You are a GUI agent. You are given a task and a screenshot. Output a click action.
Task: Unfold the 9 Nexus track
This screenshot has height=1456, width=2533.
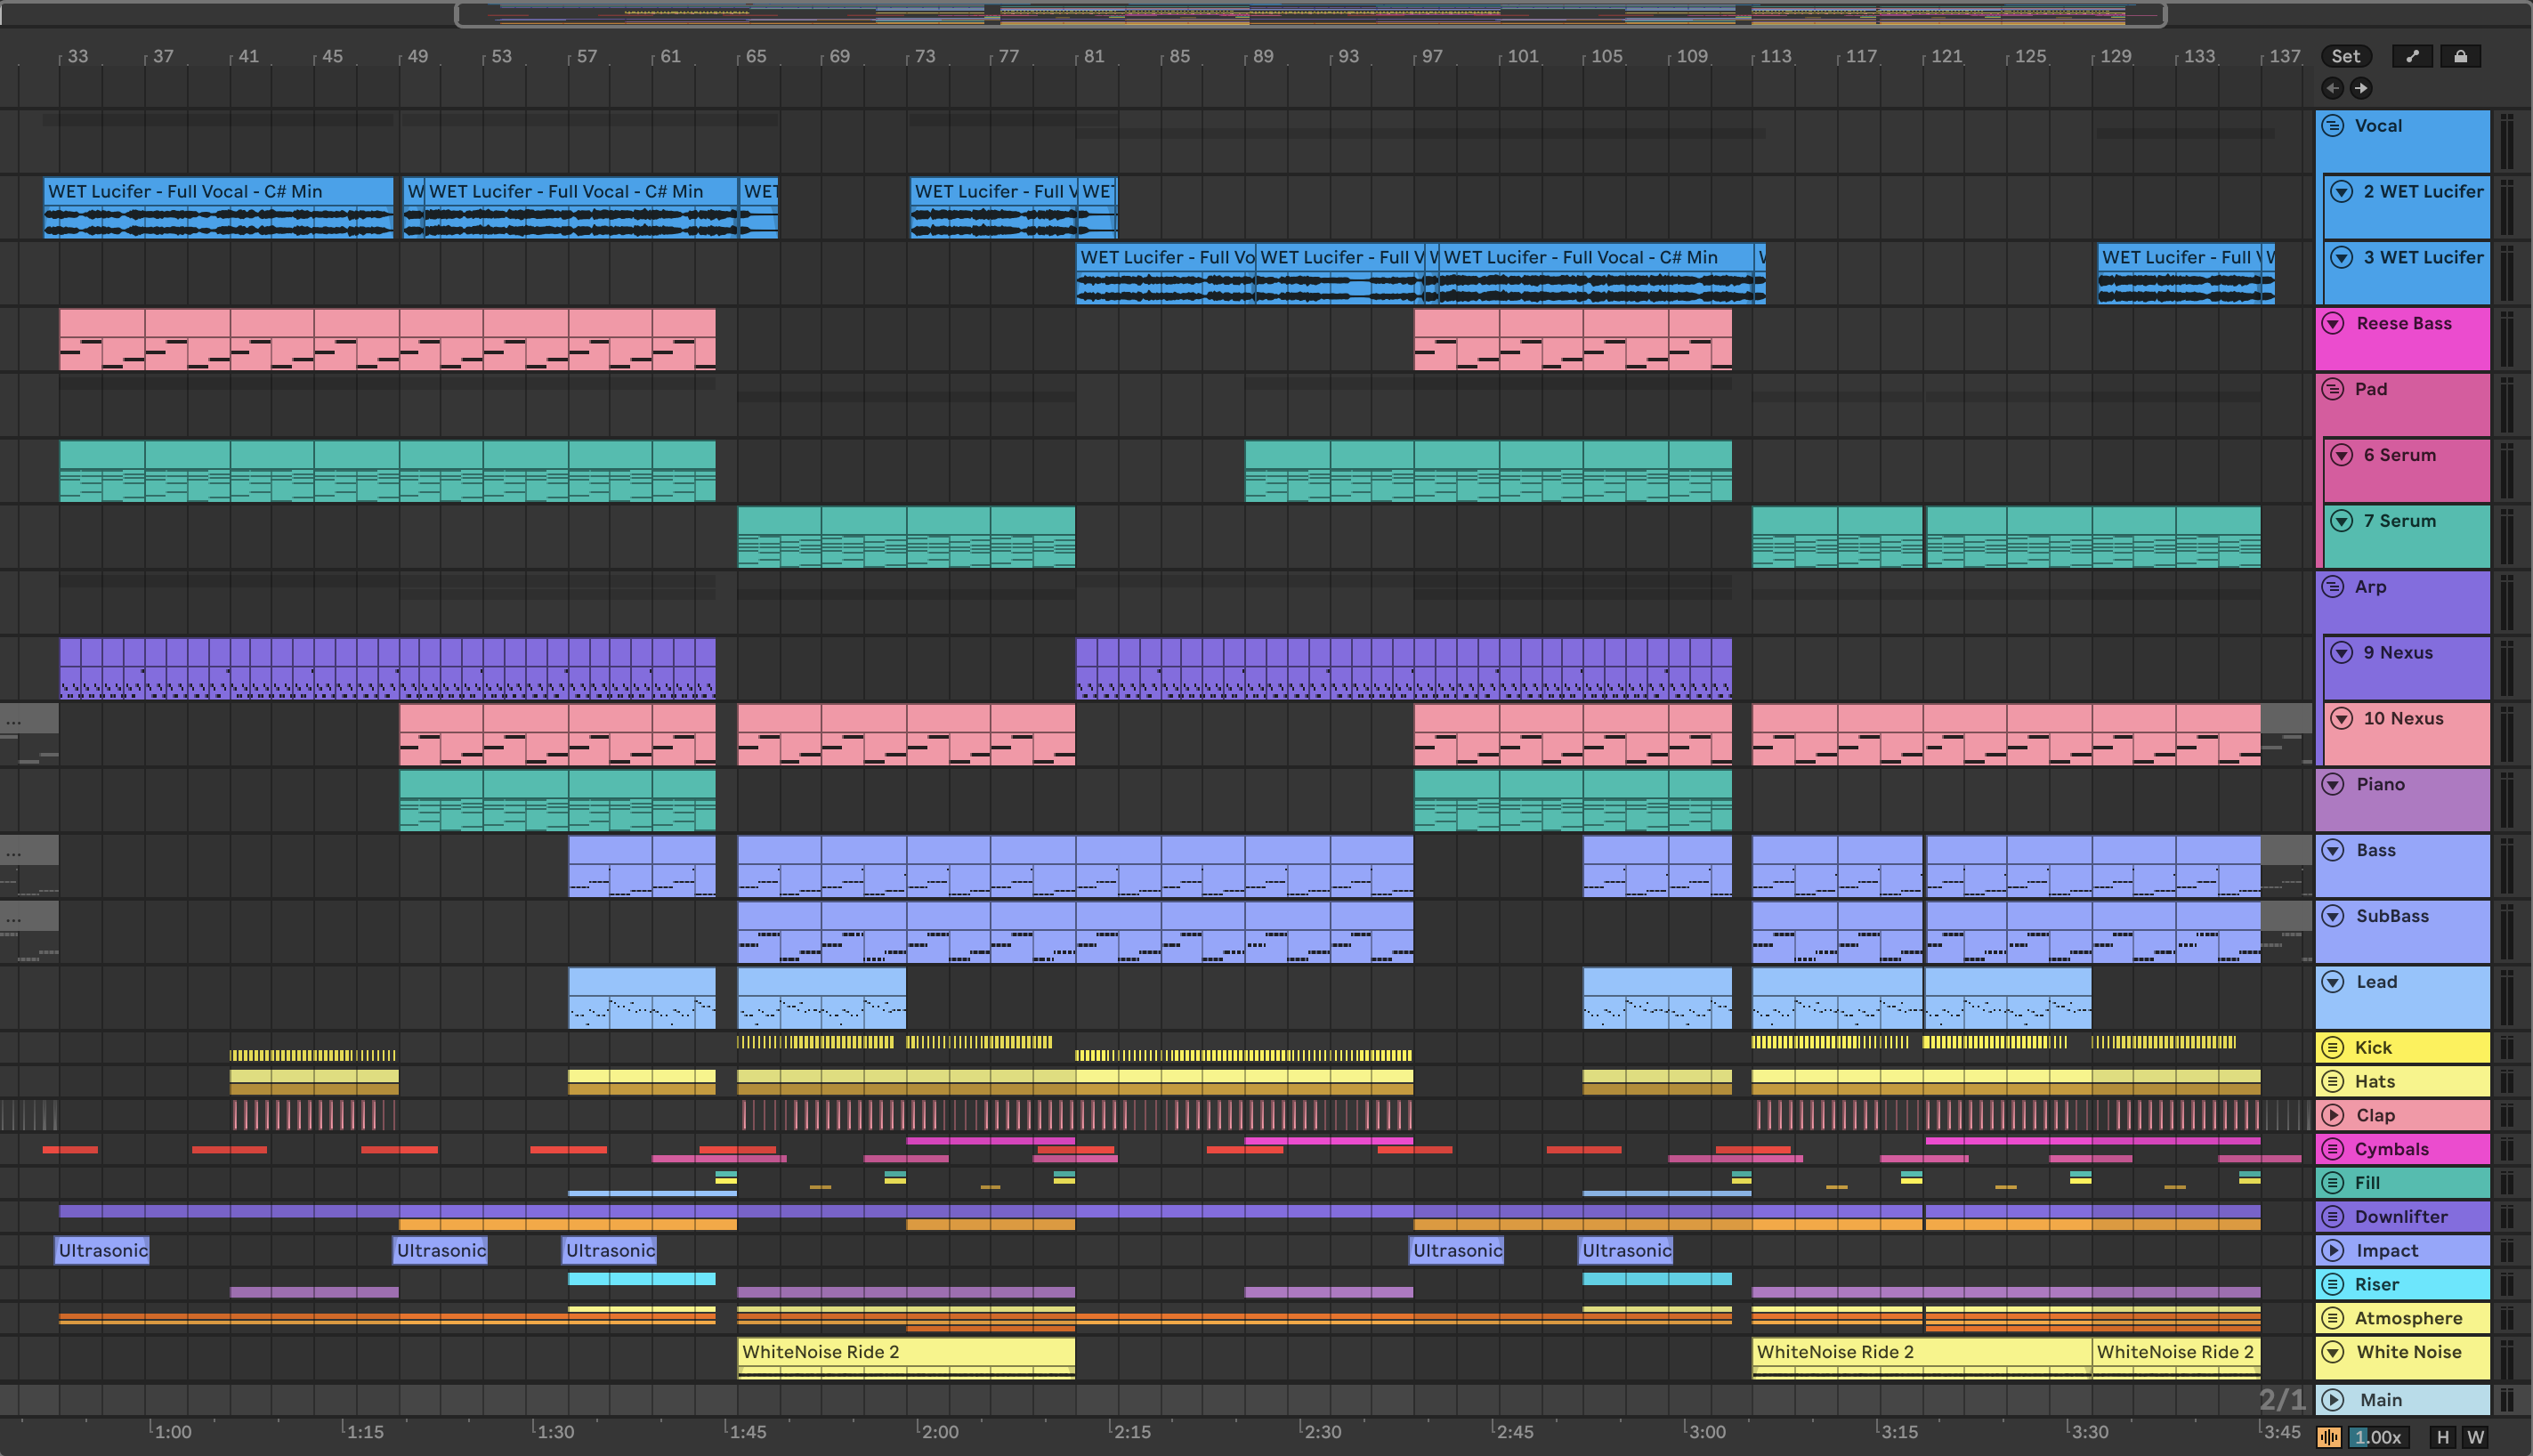click(x=2341, y=652)
